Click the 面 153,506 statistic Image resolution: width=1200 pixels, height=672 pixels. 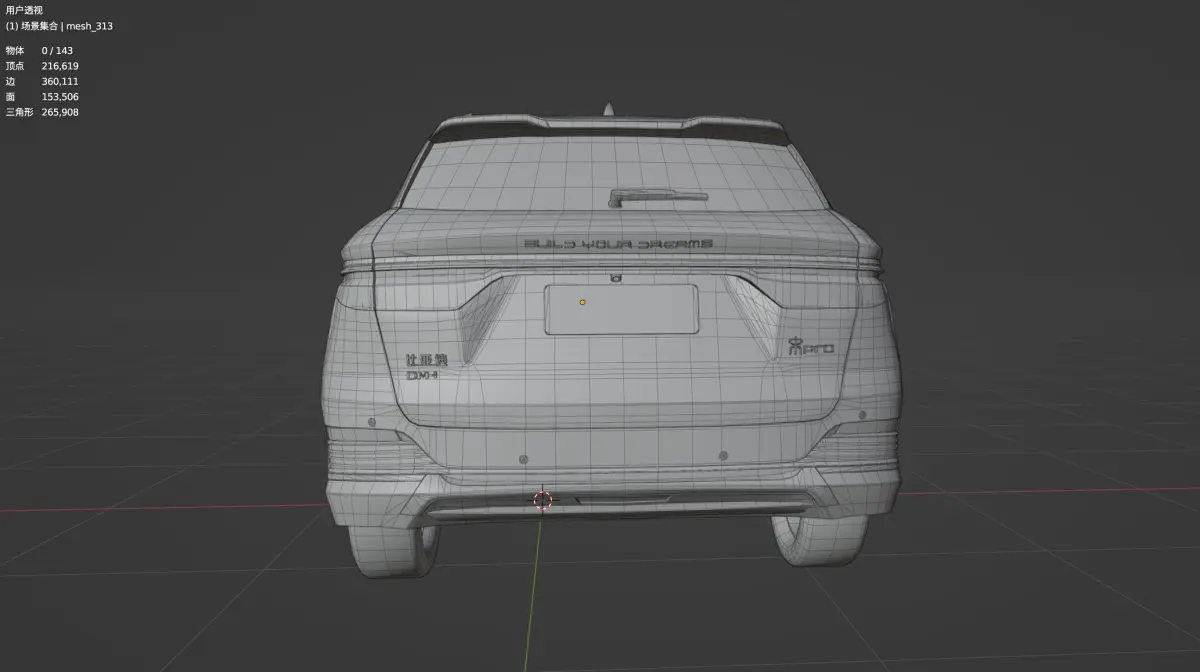[x=42, y=97]
